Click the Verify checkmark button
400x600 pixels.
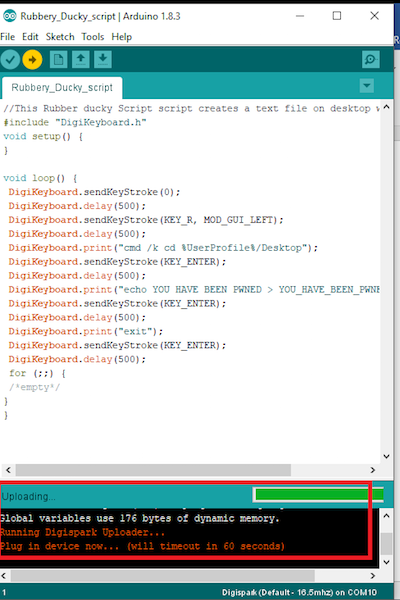click(x=10, y=60)
